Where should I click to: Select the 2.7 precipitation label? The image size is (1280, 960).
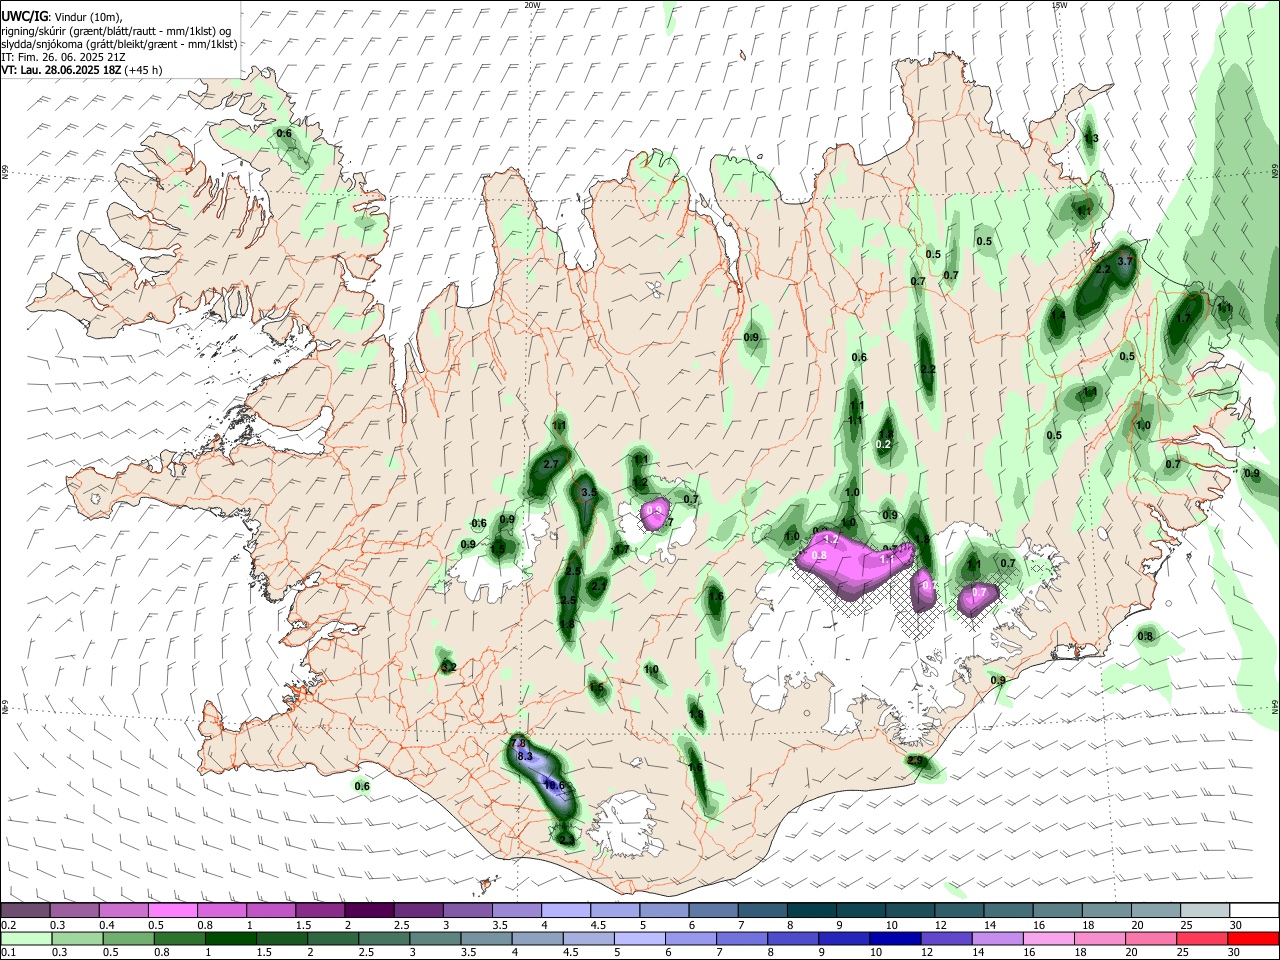(551, 465)
